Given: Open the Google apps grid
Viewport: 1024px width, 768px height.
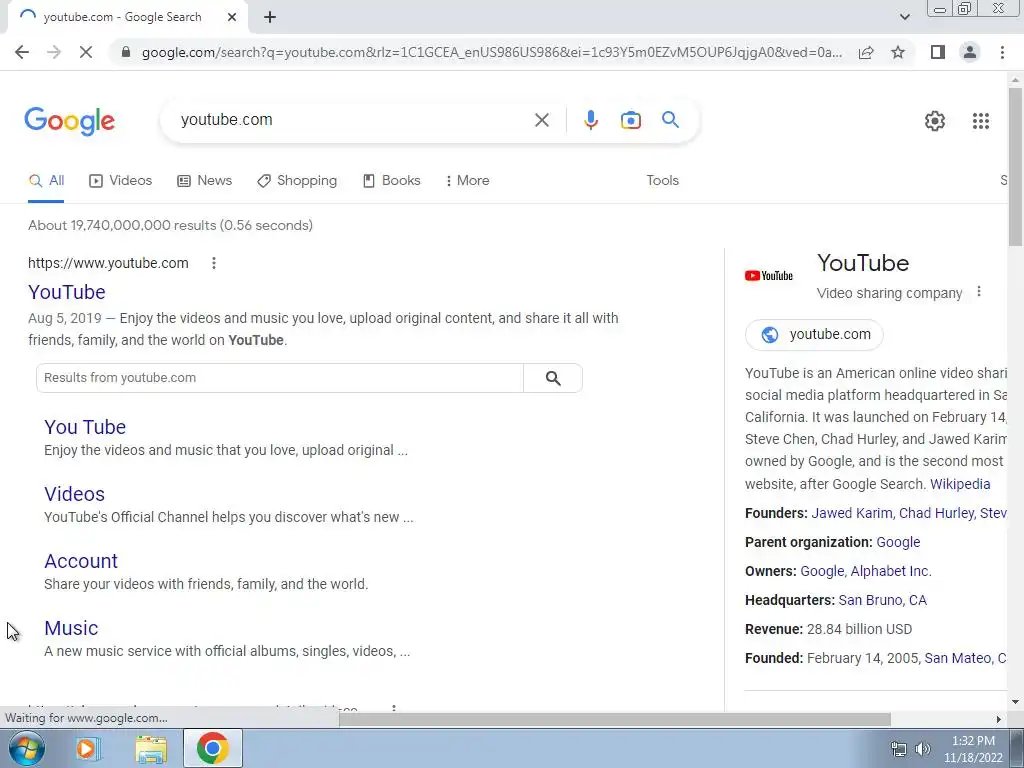Looking at the screenshot, I should click(980, 121).
